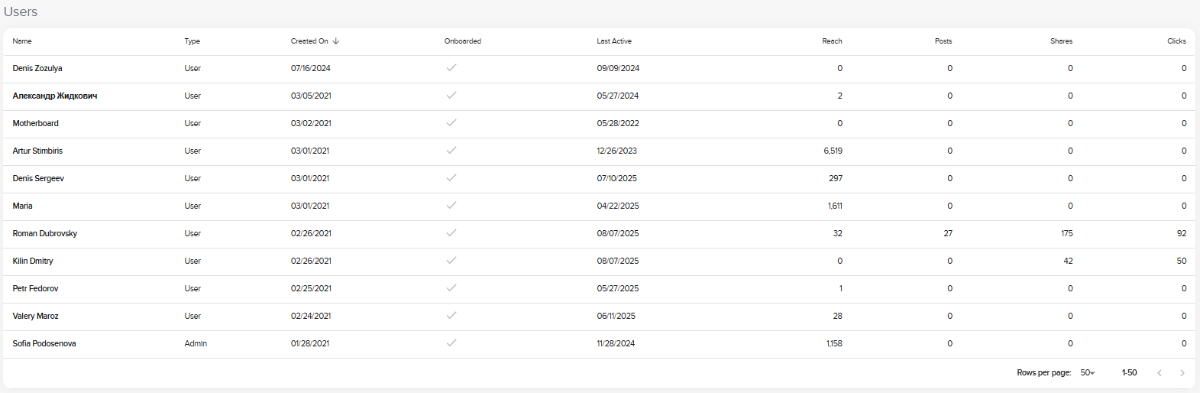
Task: Click Onboarded checkmark for Motherboard
Action: [x=451, y=123]
